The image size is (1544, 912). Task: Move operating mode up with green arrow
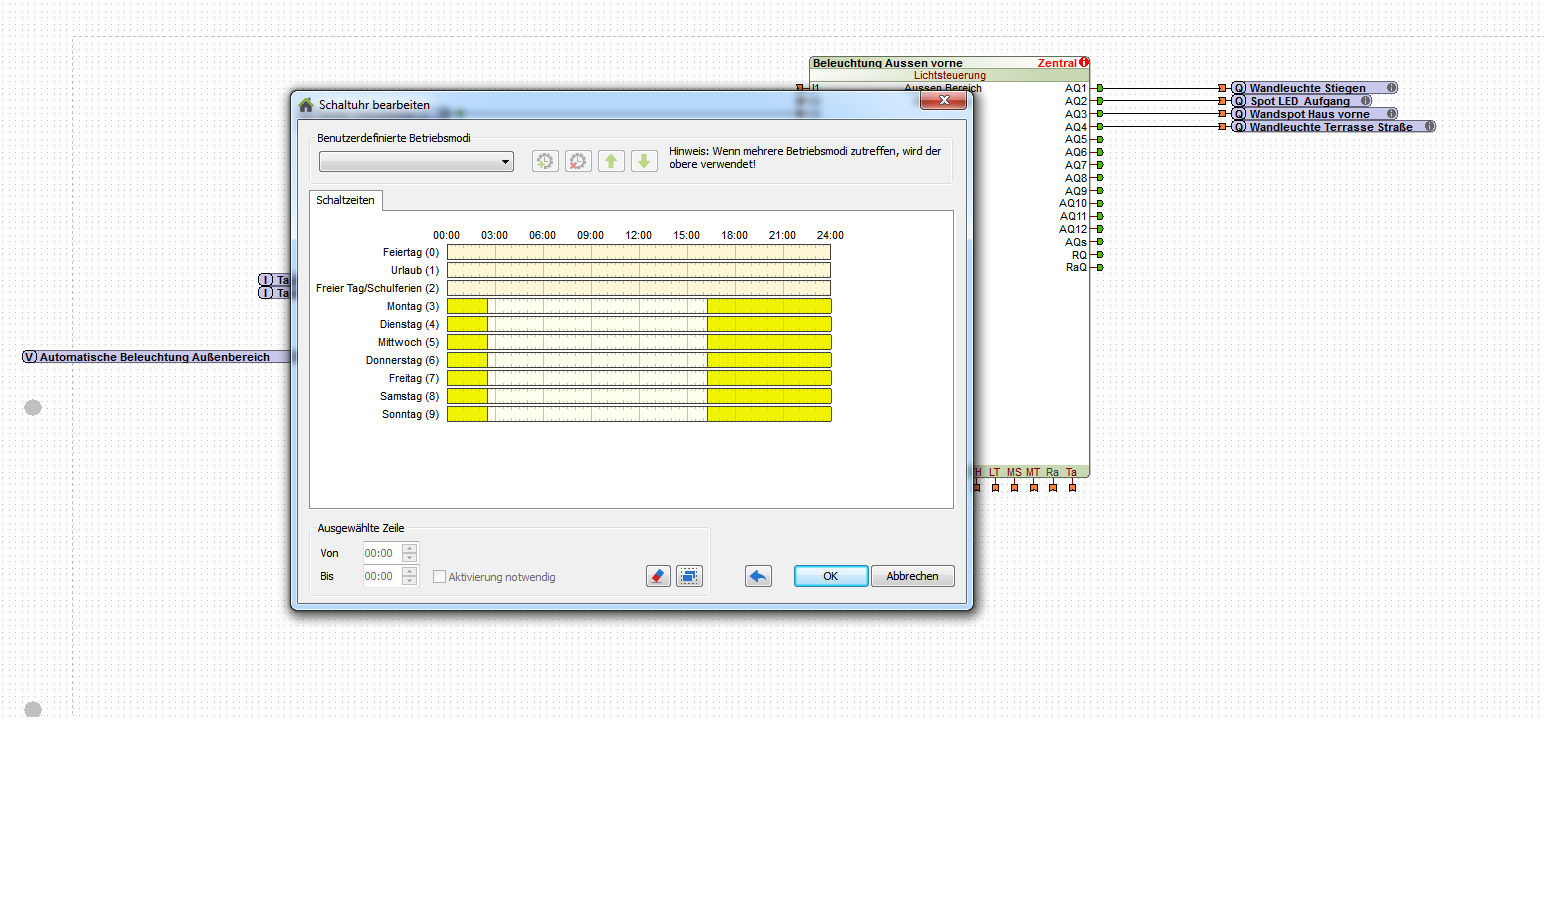(611, 161)
